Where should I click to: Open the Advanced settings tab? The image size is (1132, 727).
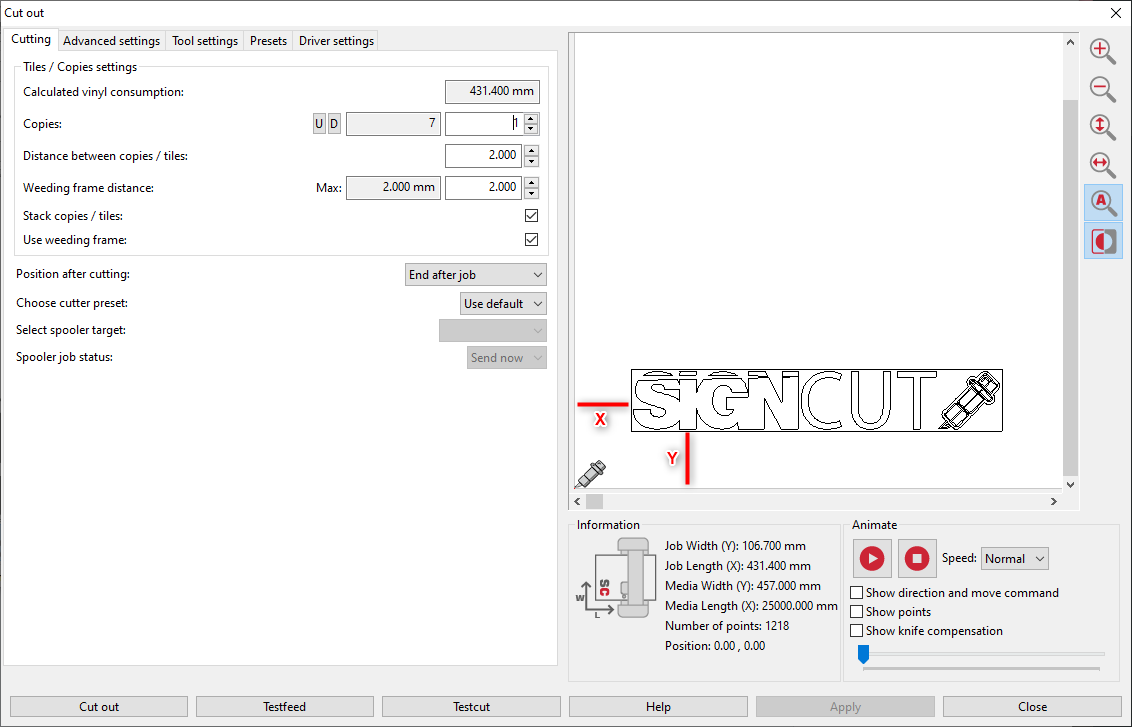point(111,40)
